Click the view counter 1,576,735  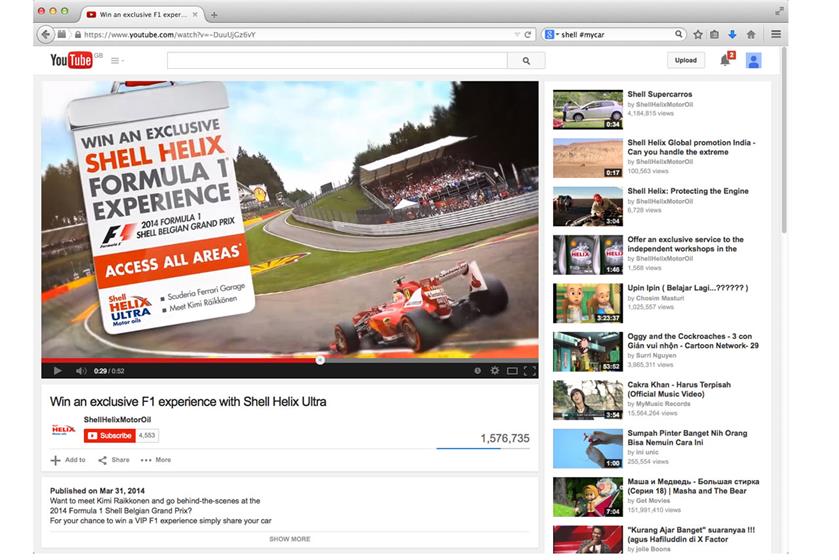pyautogui.click(x=505, y=438)
